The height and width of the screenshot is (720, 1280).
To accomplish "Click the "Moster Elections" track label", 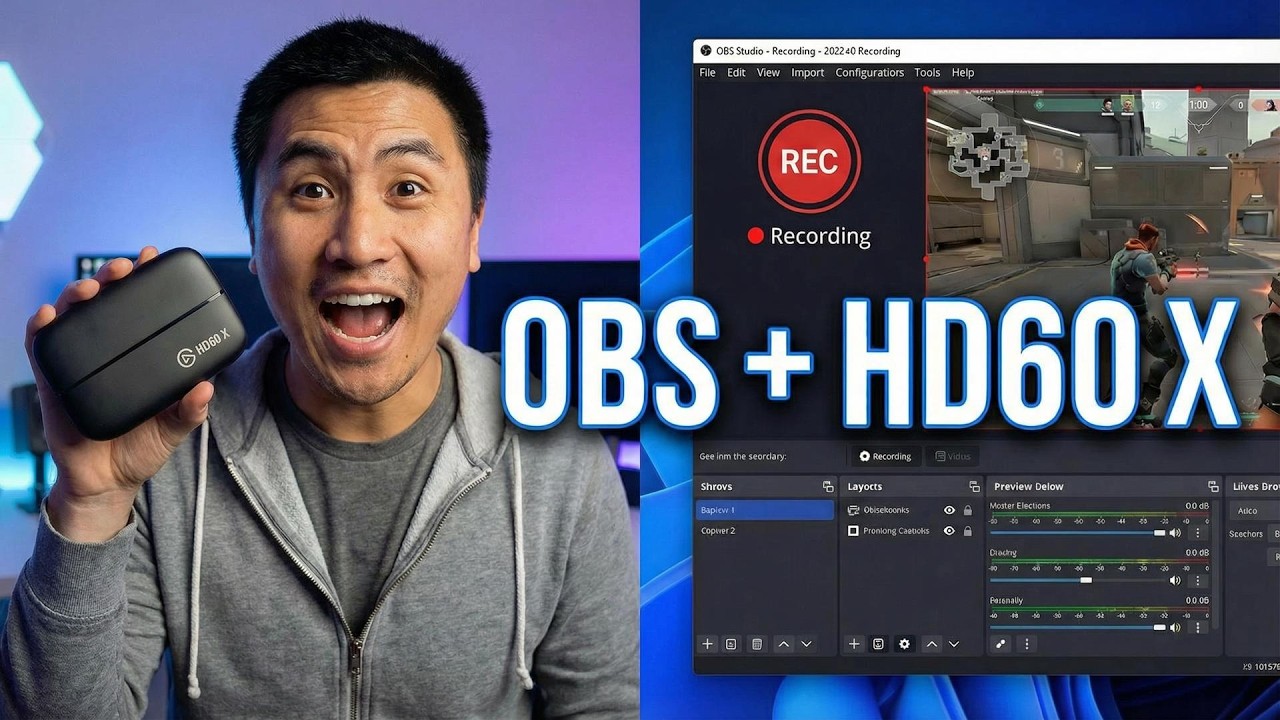I will pos(1020,506).
